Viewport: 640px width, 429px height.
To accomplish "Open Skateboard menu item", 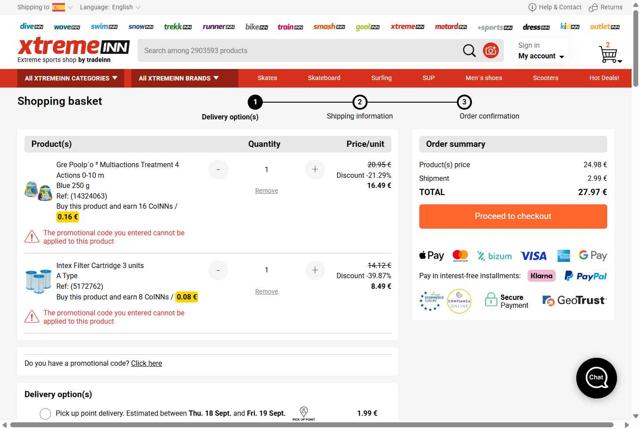I will click(x=324, y=78).
